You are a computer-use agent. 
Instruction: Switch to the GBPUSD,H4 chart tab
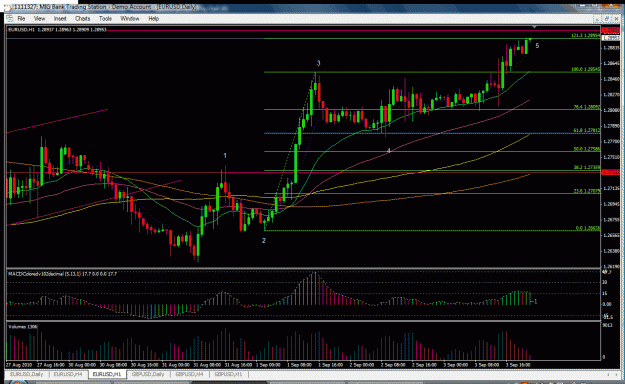(189, 374)
